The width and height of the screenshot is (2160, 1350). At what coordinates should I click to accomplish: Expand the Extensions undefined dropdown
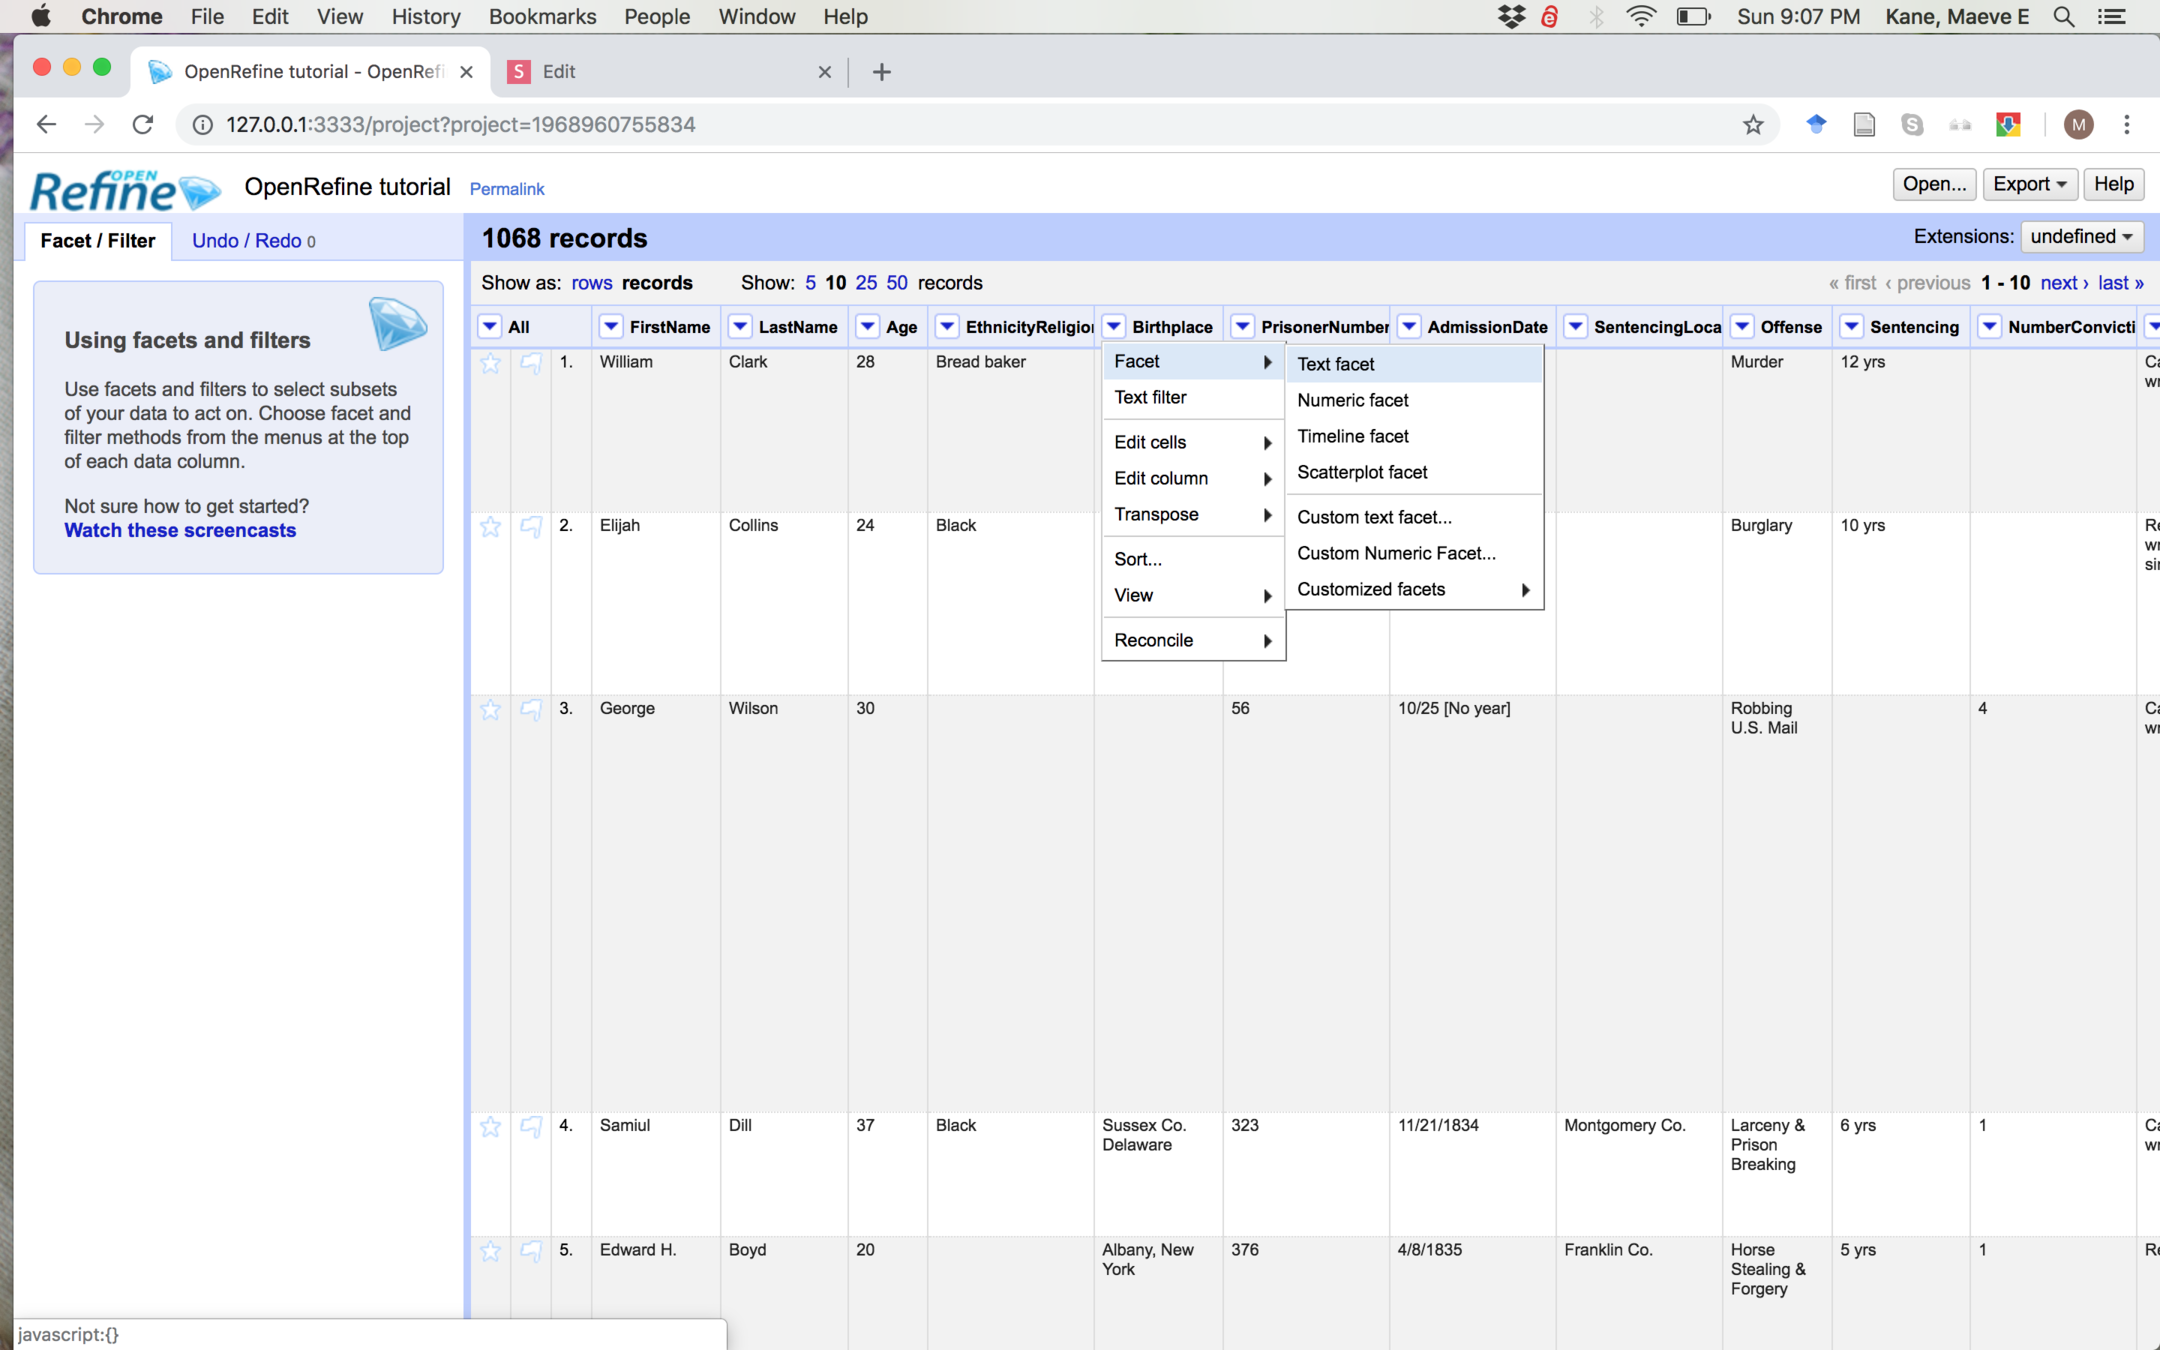tap(2082, 237)
